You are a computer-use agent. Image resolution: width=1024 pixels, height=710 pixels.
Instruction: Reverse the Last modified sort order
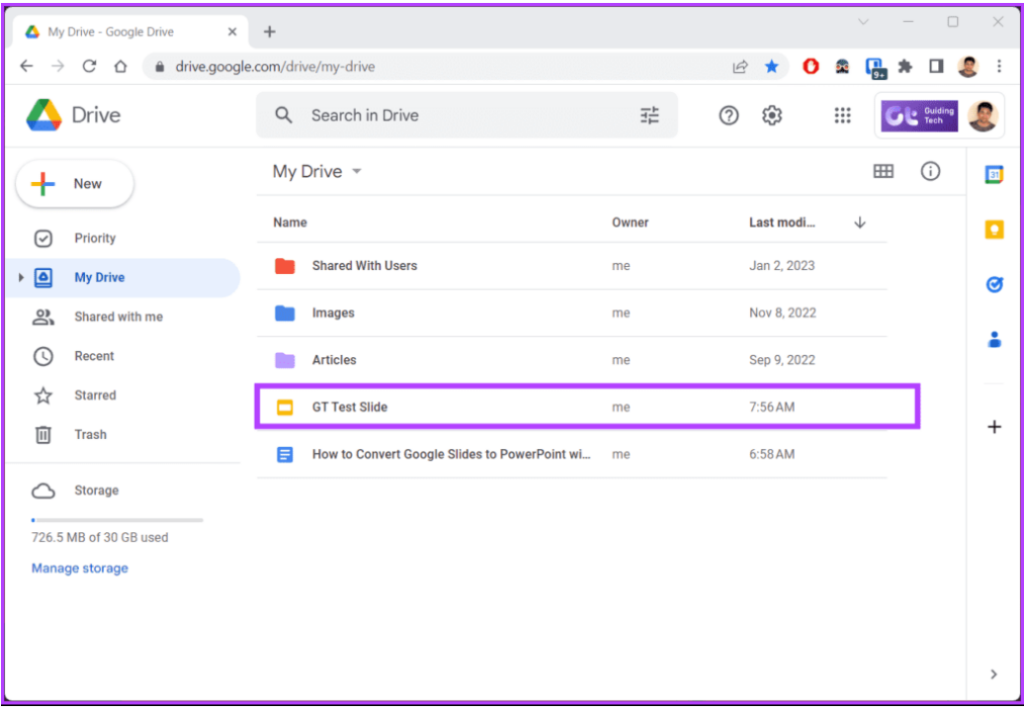859,222
